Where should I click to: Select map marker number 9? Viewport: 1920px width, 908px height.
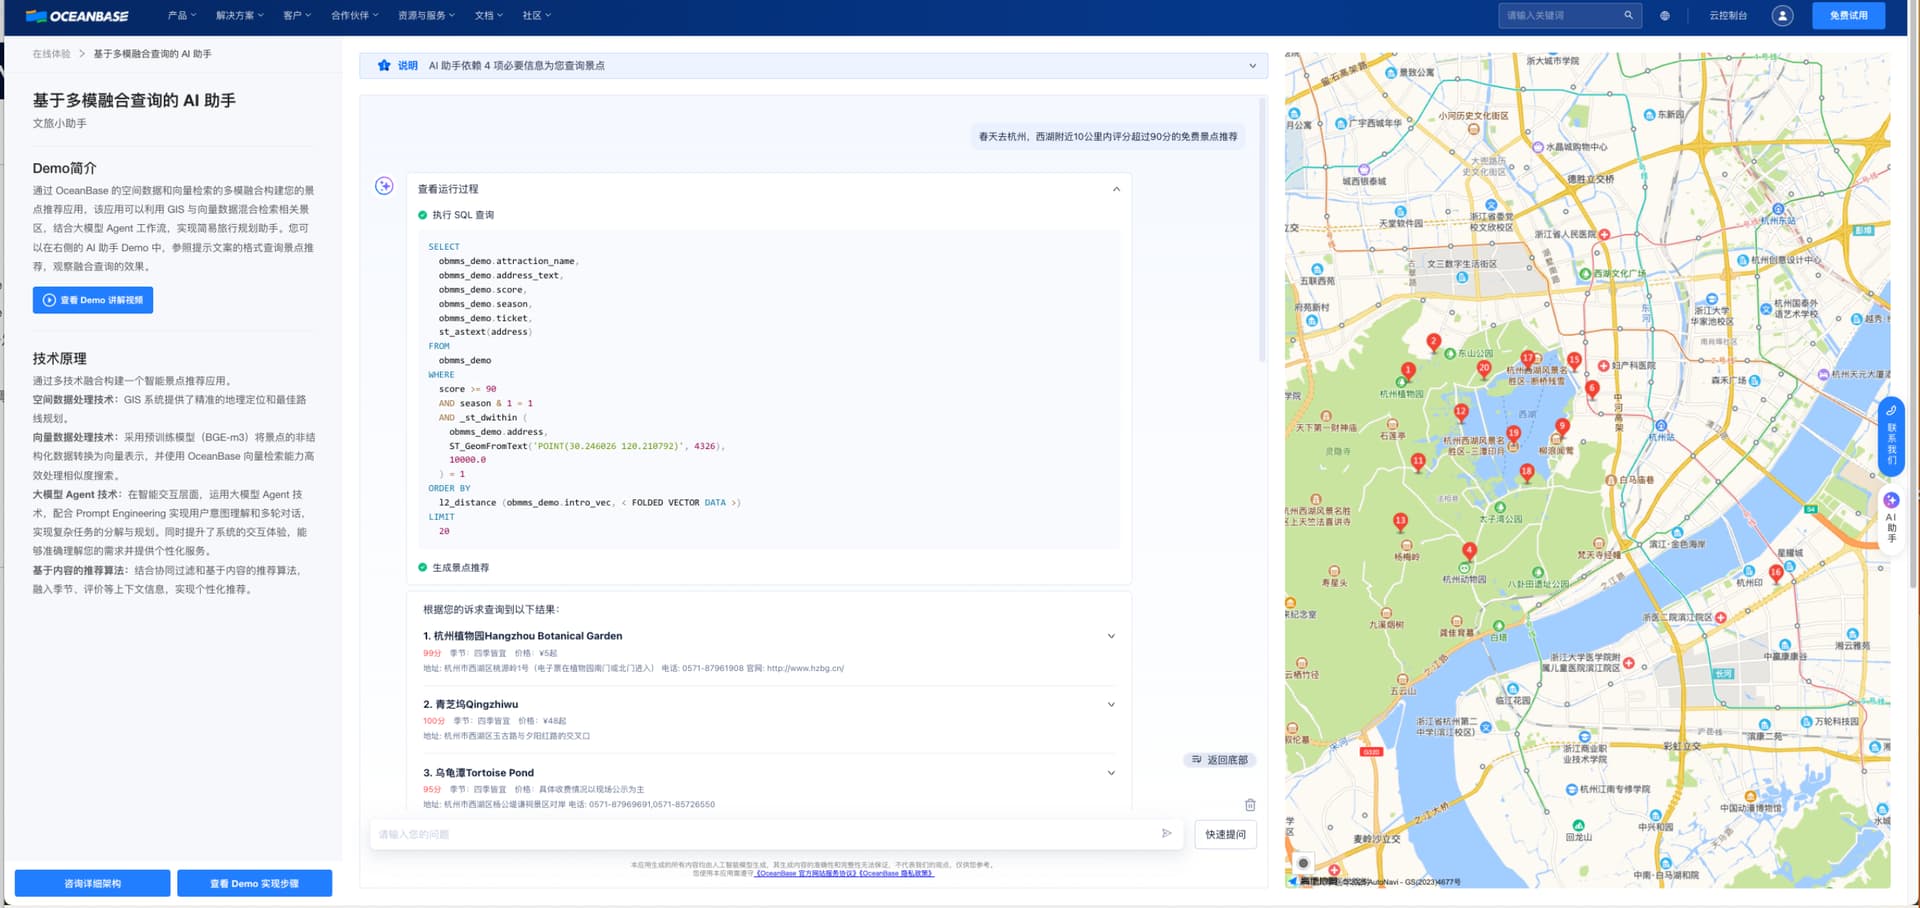(1562, 427)
